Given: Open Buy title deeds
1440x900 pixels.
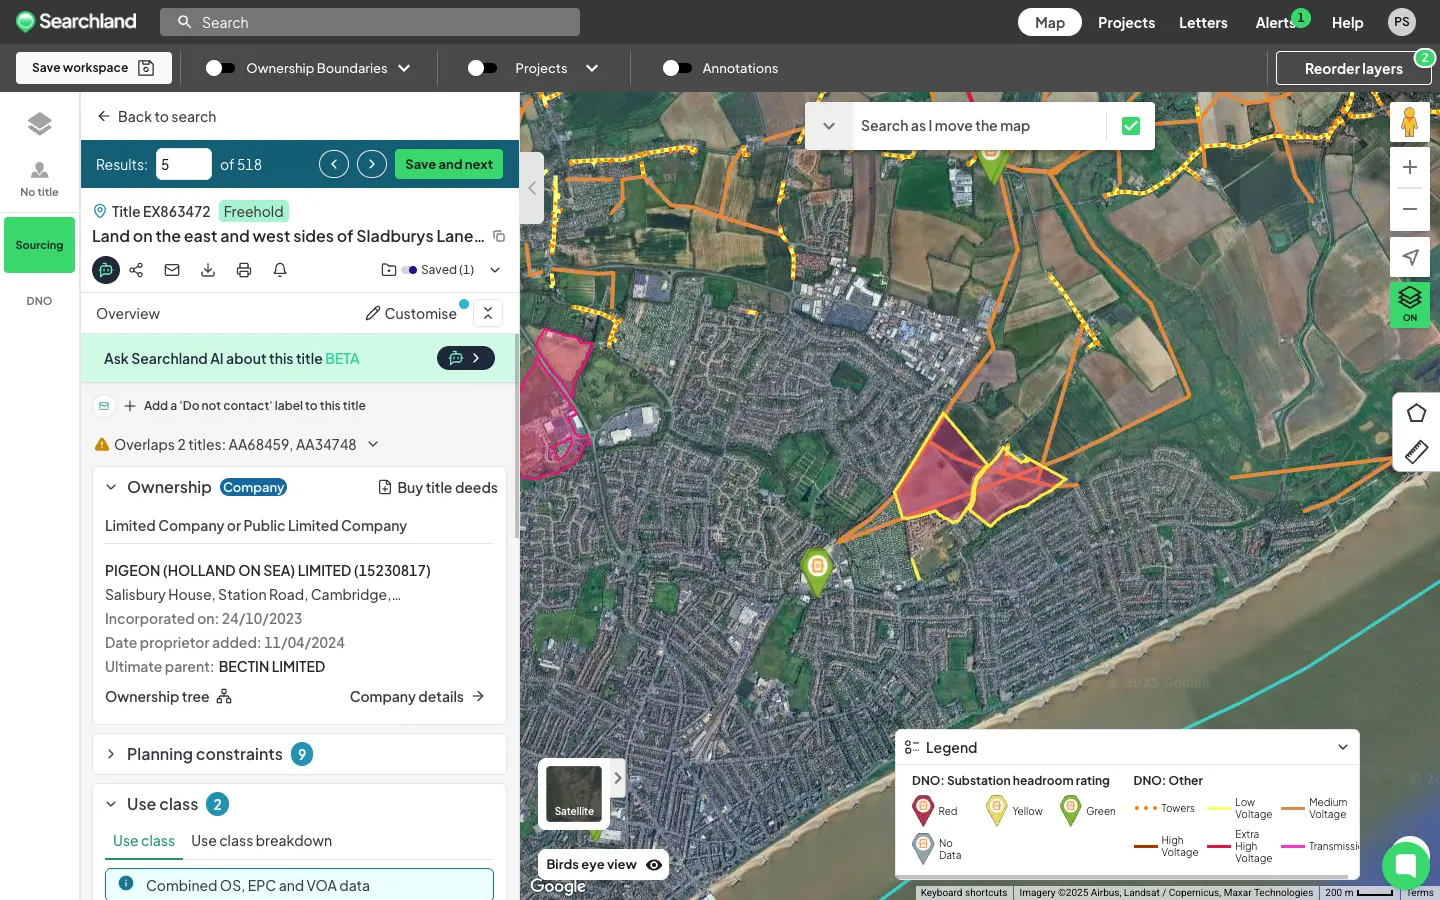Looking at the screenshot, I should 438,487.
